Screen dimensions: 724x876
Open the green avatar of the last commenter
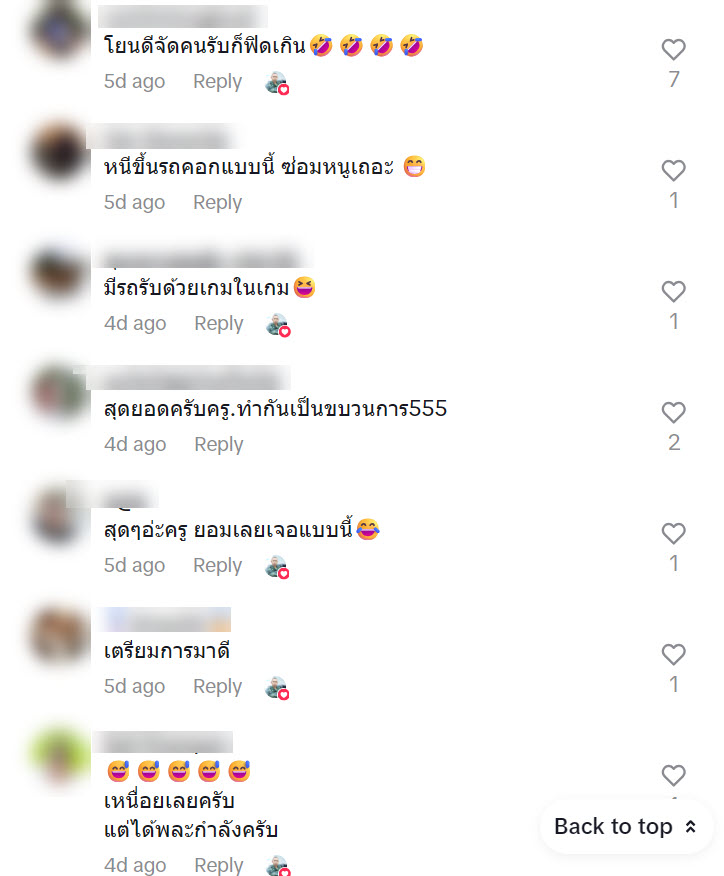[59, 755]
